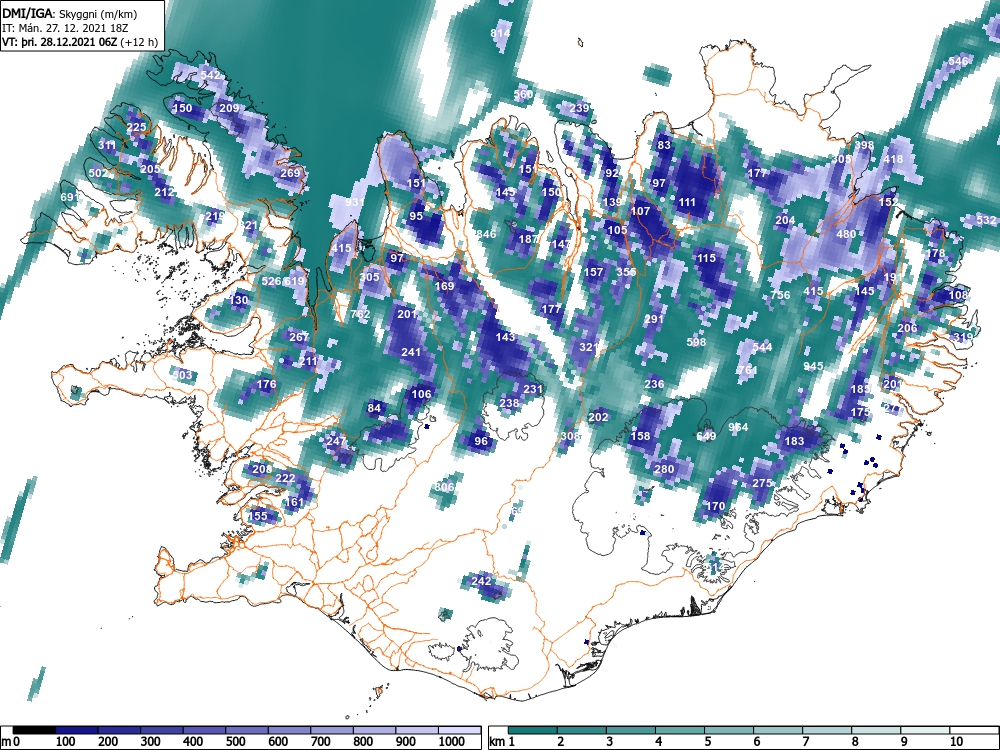Image resolution: width=1000 pixels, height=750 pixels.
Task: Click the pale lavender 900–1000 m legend swatch
Action: tap(418, 730)
